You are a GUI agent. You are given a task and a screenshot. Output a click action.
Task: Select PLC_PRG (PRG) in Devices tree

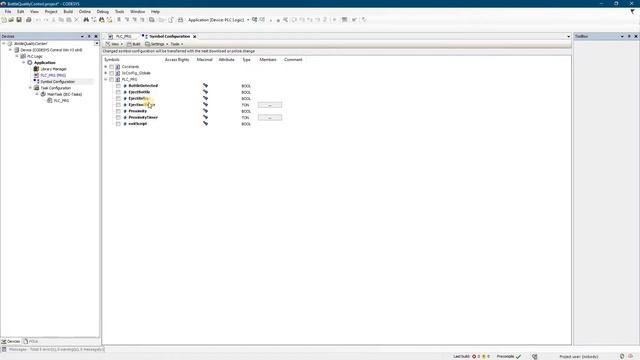tap(53, 75)
